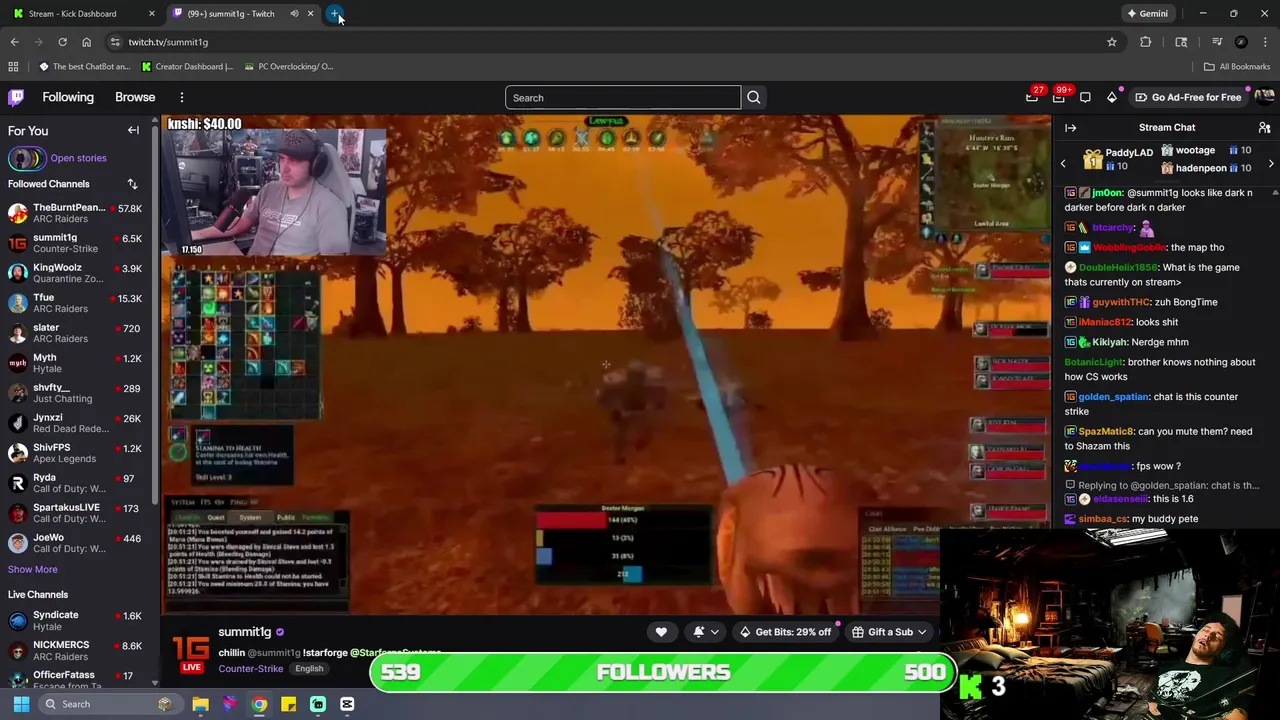This screenshot has width=1280, height=720.
Task: Open All Bookmarks folder
Action: [x=1237, y=66]
